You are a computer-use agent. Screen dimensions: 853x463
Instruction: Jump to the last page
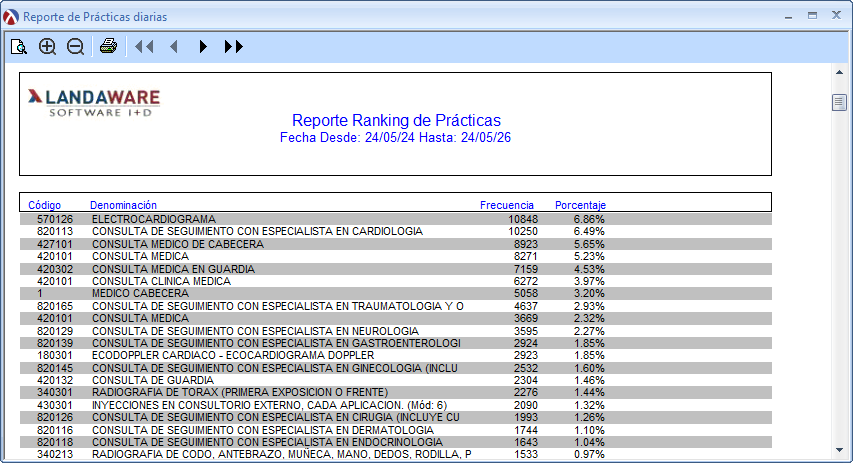(233, 47)
